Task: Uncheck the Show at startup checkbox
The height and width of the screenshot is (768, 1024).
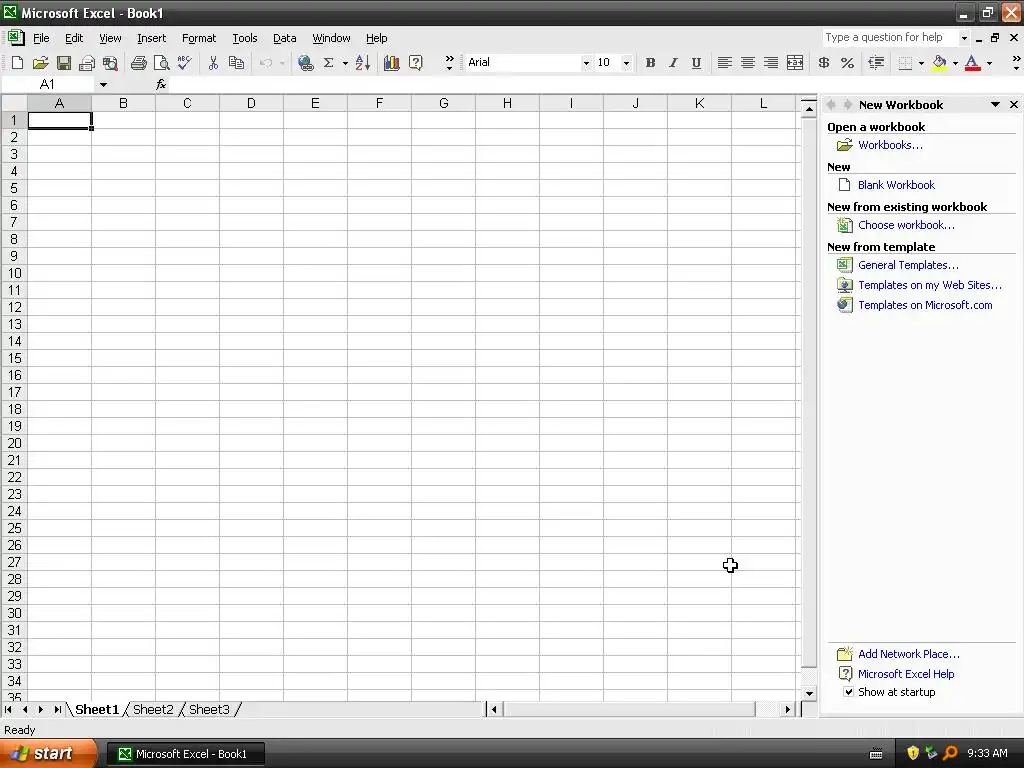Action: [x=848, y=692]
